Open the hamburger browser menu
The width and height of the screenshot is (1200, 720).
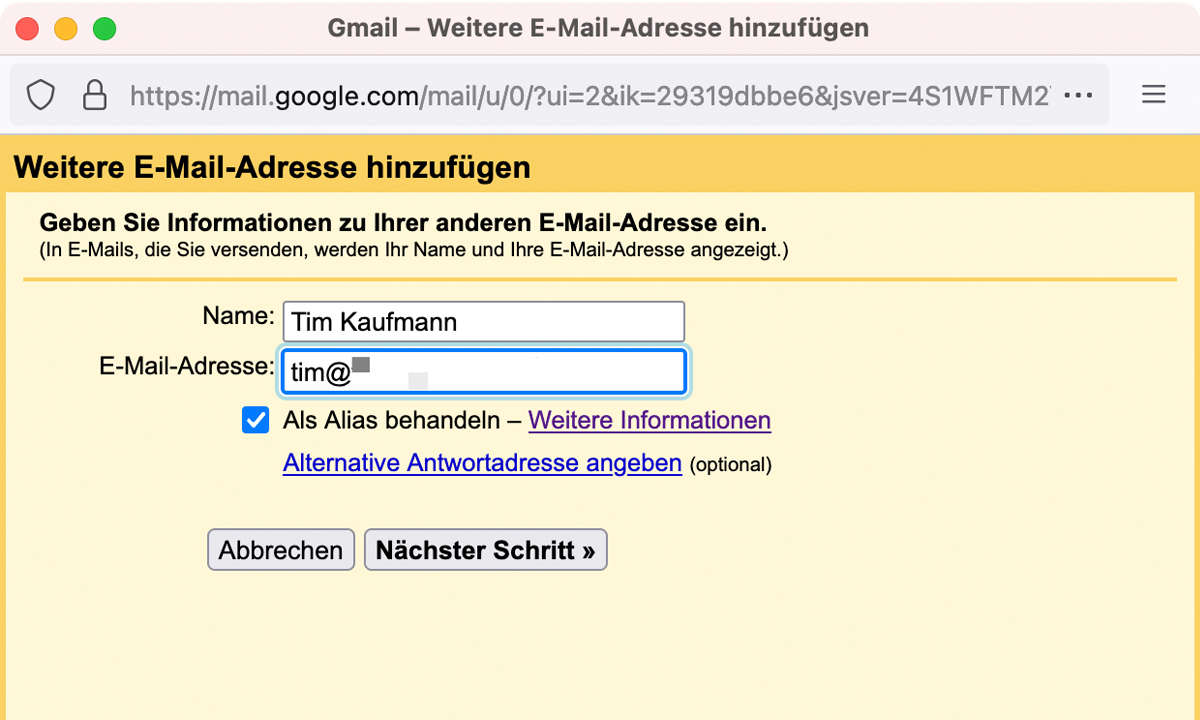click(x=1154, y=95)
